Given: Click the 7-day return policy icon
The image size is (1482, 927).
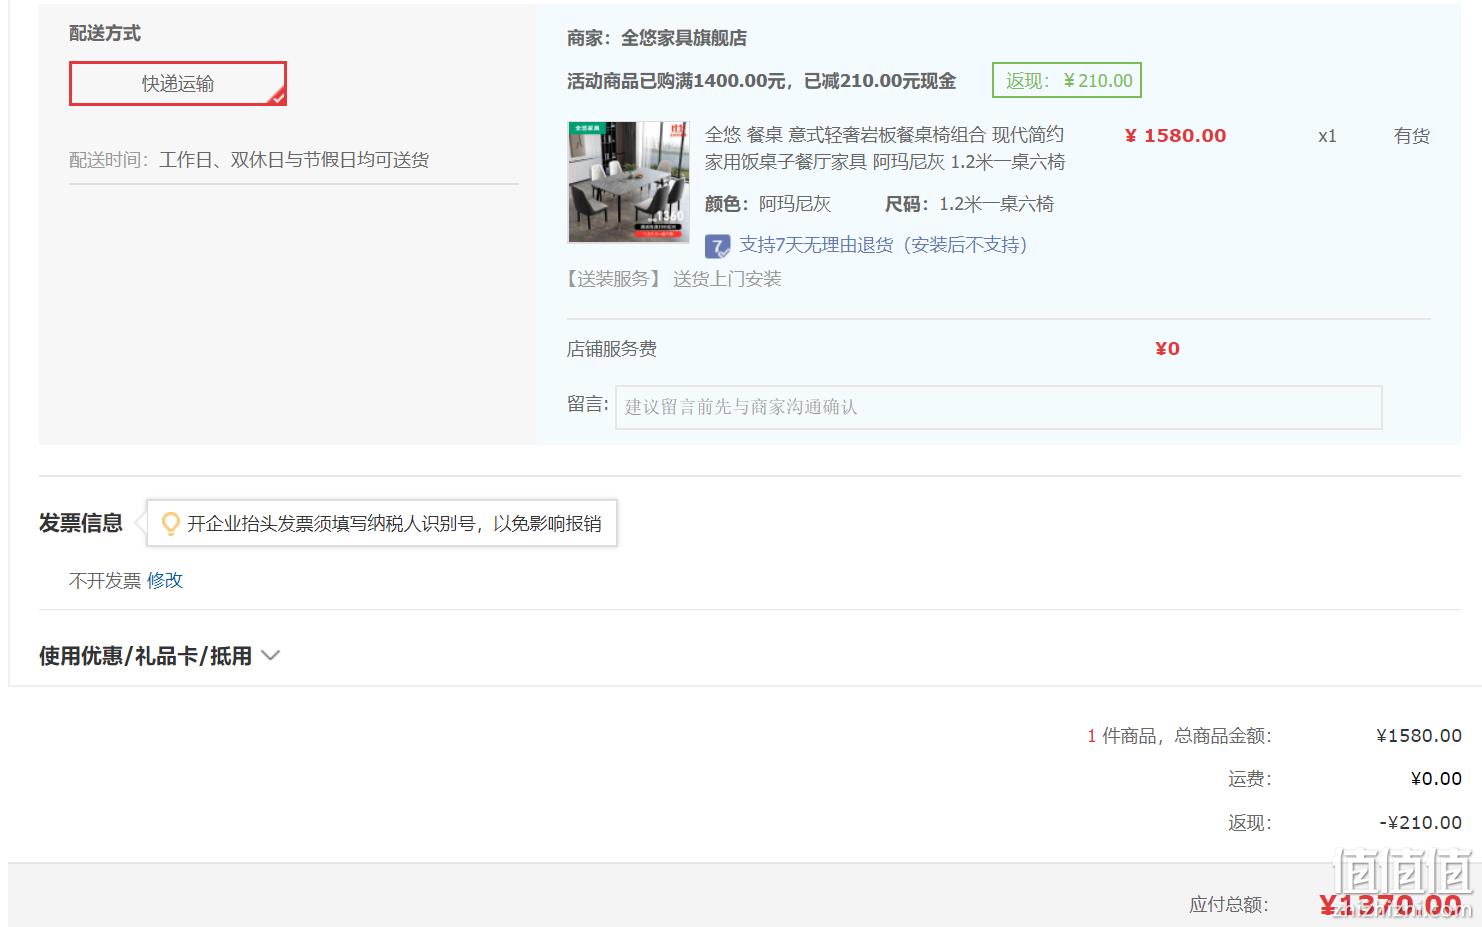Looking at the screenshot, I should 717,246.
